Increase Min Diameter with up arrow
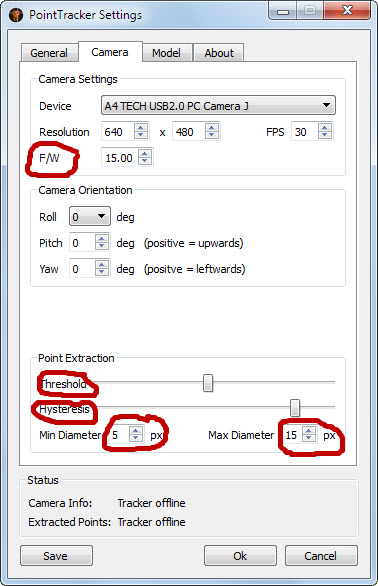Image resolution: width=378 pixels, height=586 pixels. click(136, 431)
